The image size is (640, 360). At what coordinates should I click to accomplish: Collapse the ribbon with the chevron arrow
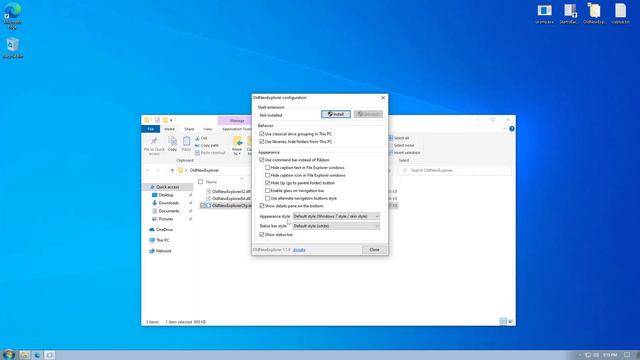click(x=504, y=129)
